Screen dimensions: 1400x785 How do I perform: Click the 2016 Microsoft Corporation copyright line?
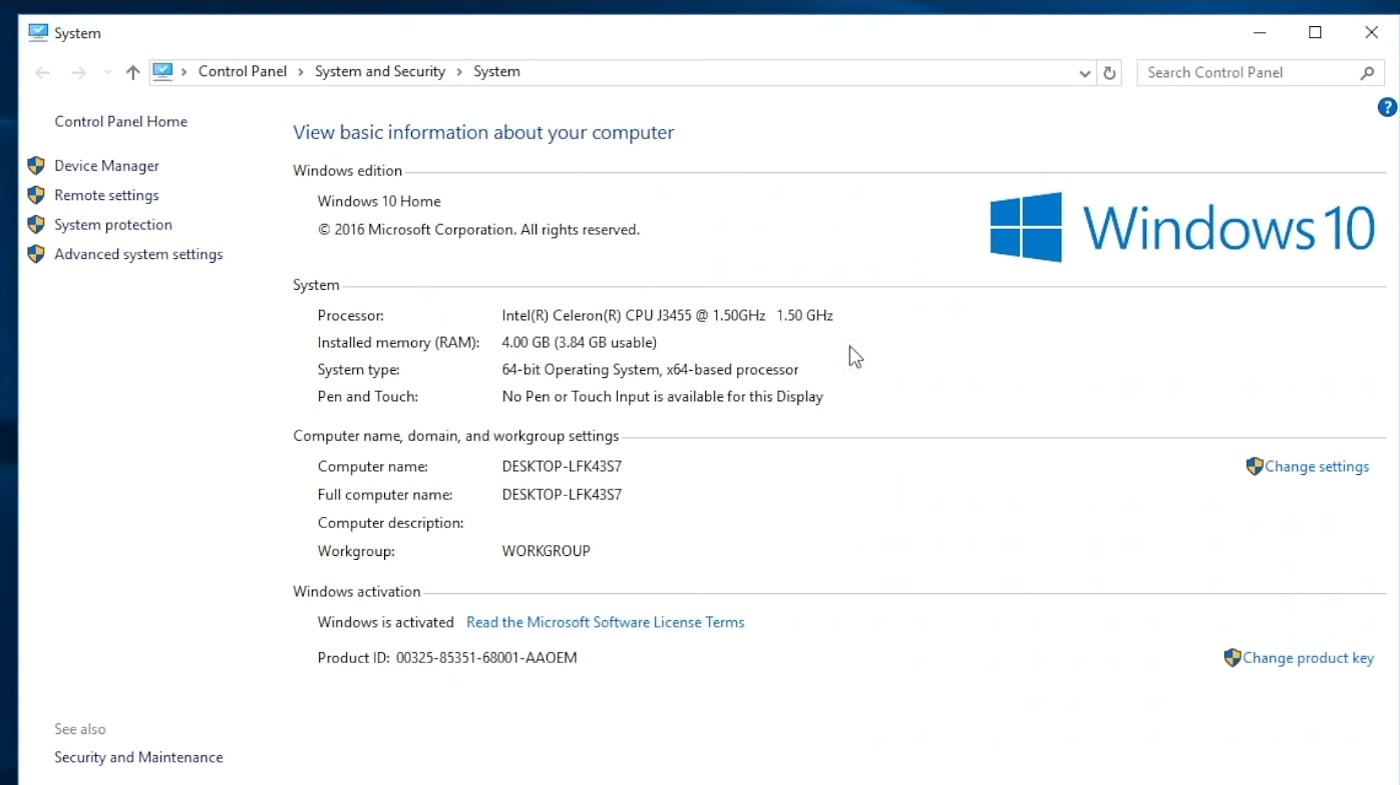tap(478, 230)
